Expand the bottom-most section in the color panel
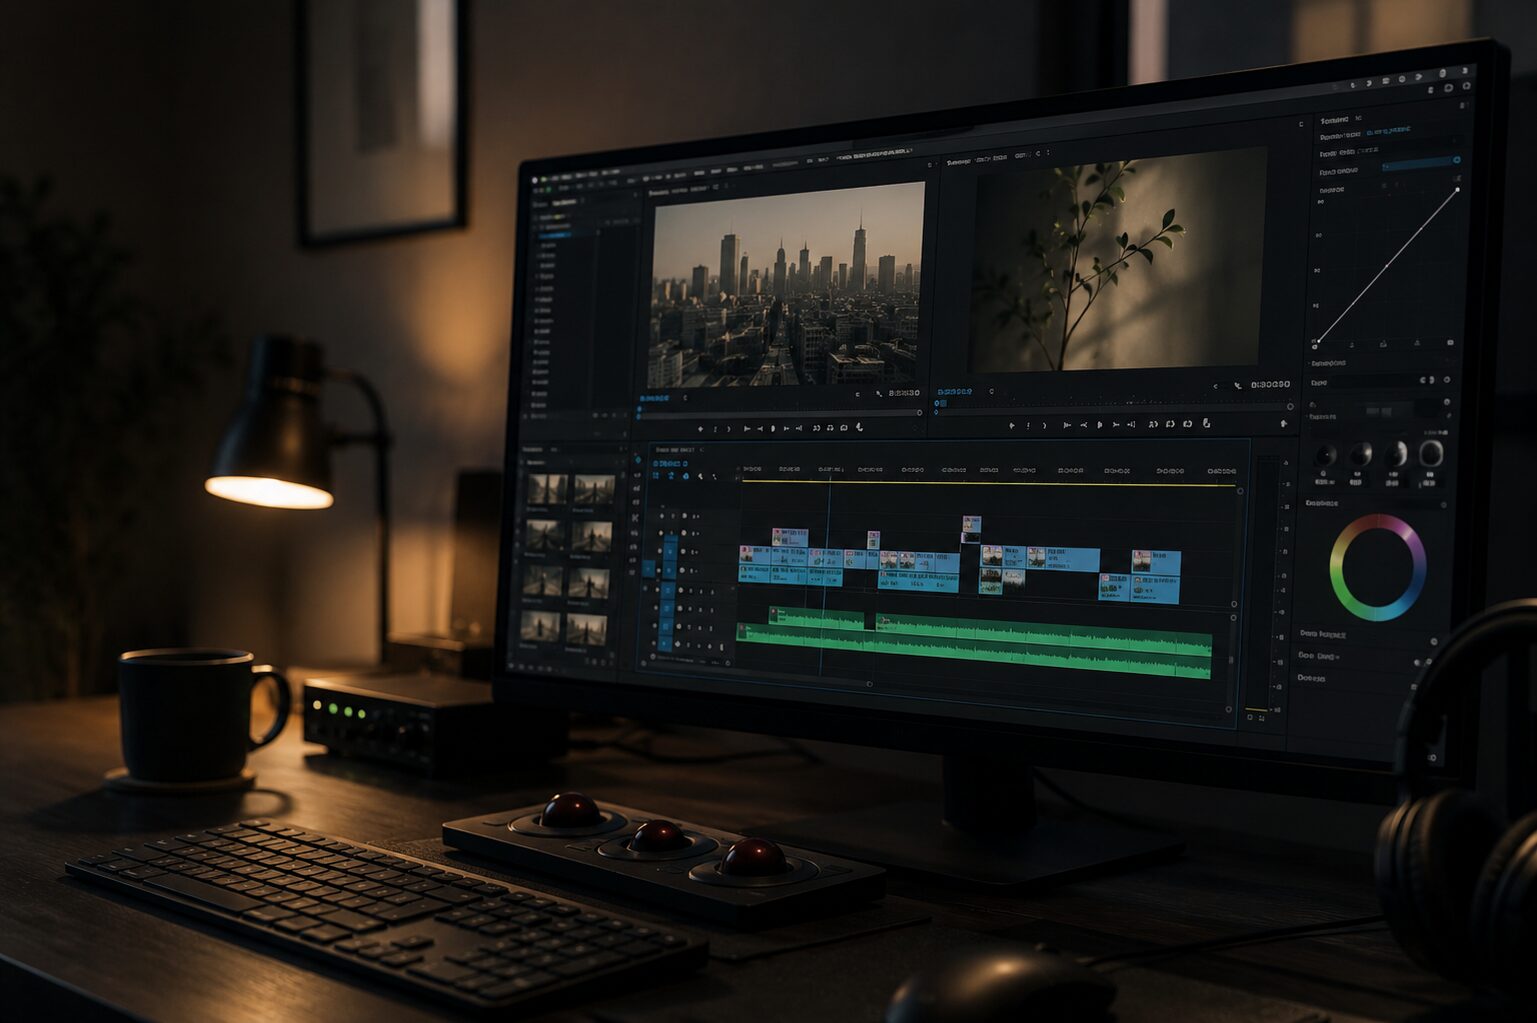This screenshot has height=1023, width=1537. pyautogui.click(x=1311, y=678)
